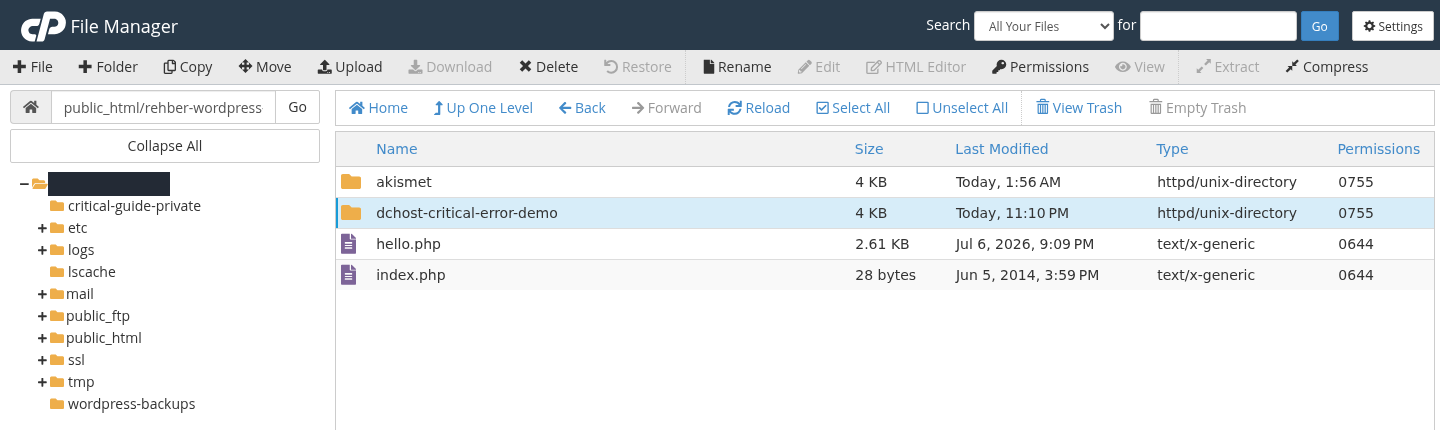
Task: Click Select All
Action: pos(853,108)
